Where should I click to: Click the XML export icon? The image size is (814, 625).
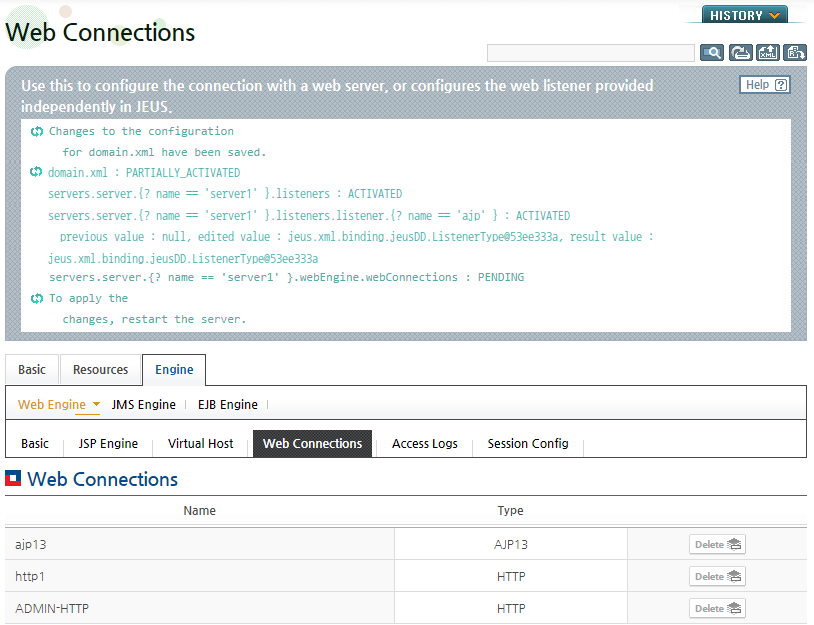[x=767, y=52]
